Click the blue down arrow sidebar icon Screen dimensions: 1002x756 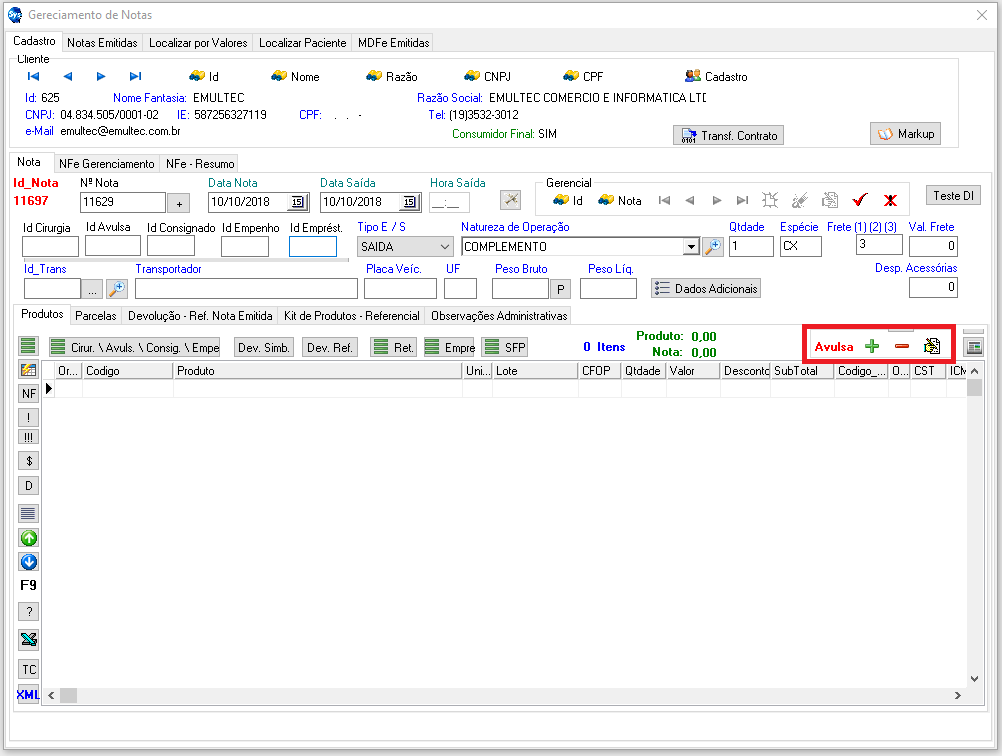(x=29, y=562)
